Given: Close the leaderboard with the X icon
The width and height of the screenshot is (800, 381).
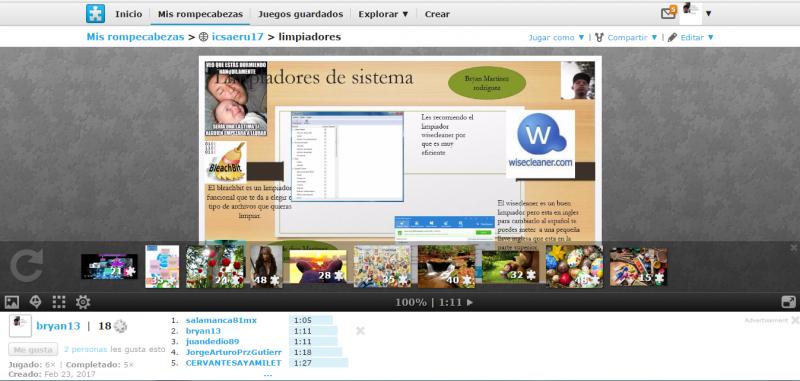Looking at the screenshot, I should tap(360, 331).
